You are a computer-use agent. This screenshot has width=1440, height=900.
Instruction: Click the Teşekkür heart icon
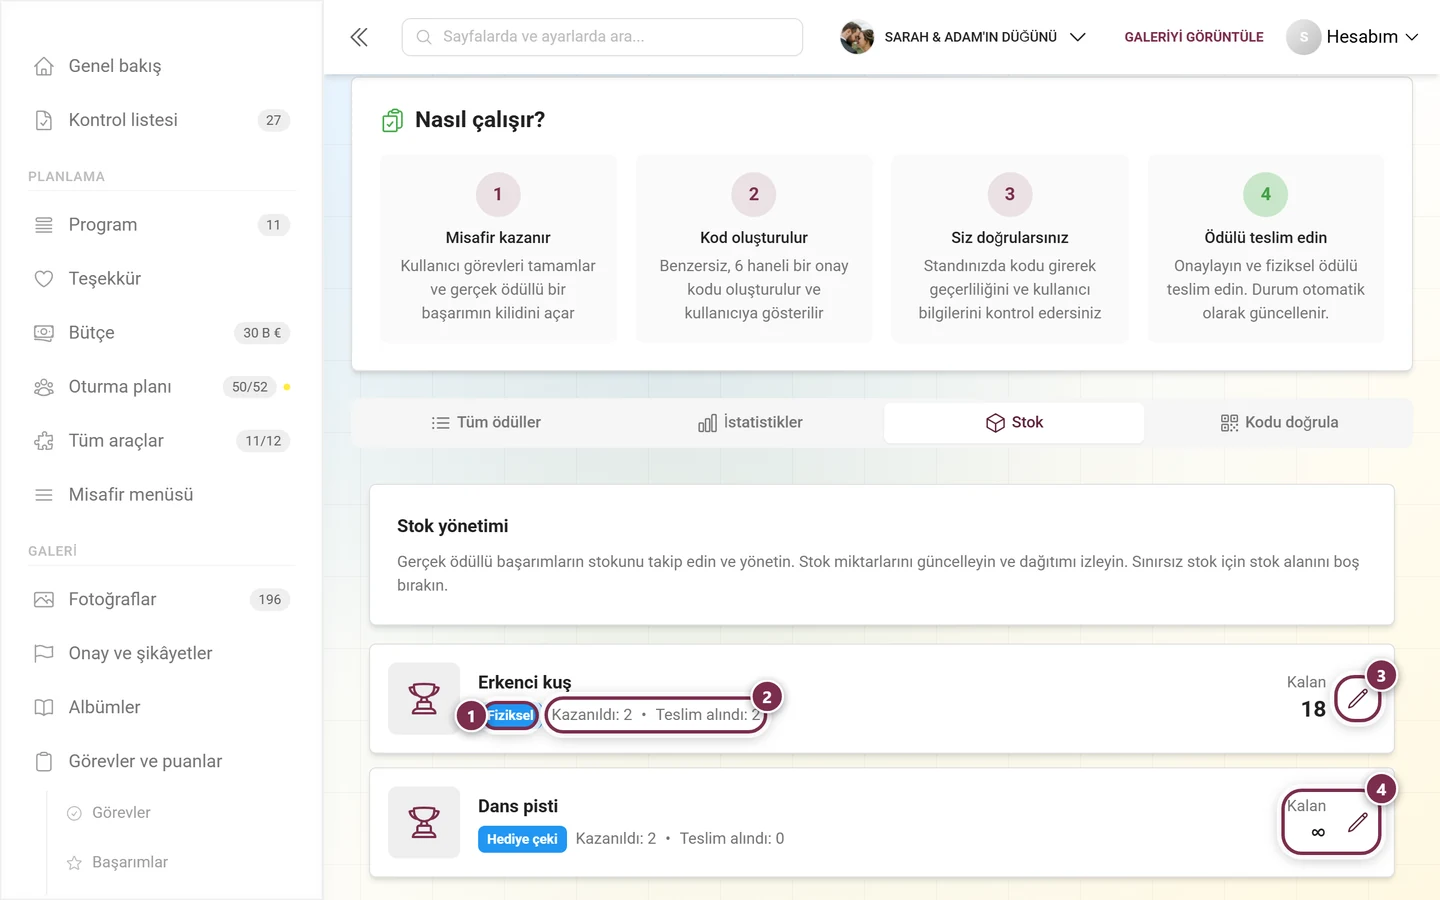pos(44,279)
